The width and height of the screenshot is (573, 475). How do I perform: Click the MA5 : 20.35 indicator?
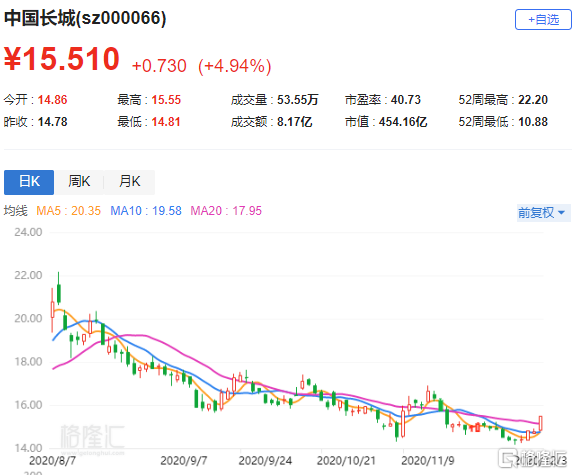pos(68,211)
